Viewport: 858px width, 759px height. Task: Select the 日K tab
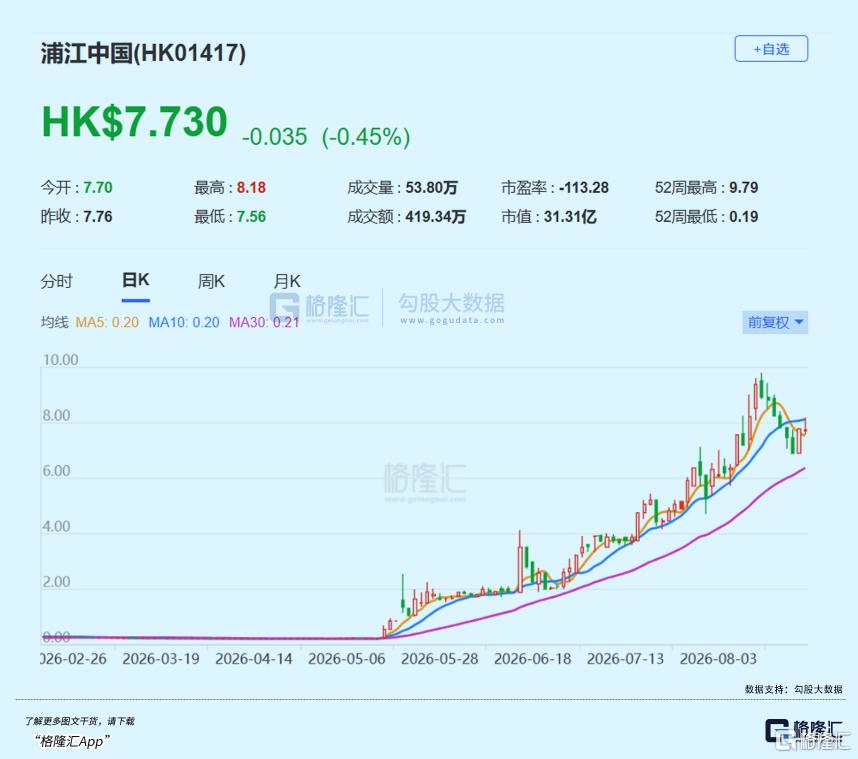(x=135, y=280)
